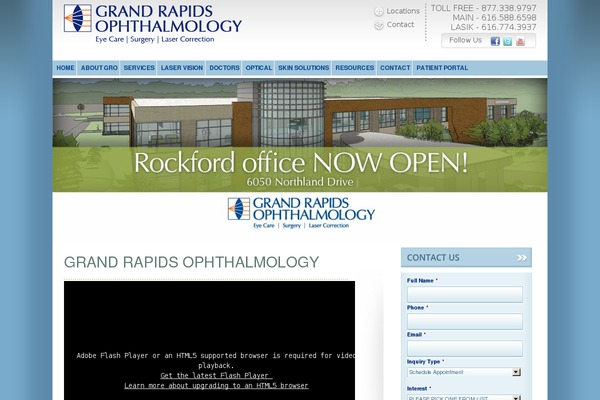Open the SERVICES menu
This screenshot has width=600, height=400.
pyautogui.click(x=139, y=68)
